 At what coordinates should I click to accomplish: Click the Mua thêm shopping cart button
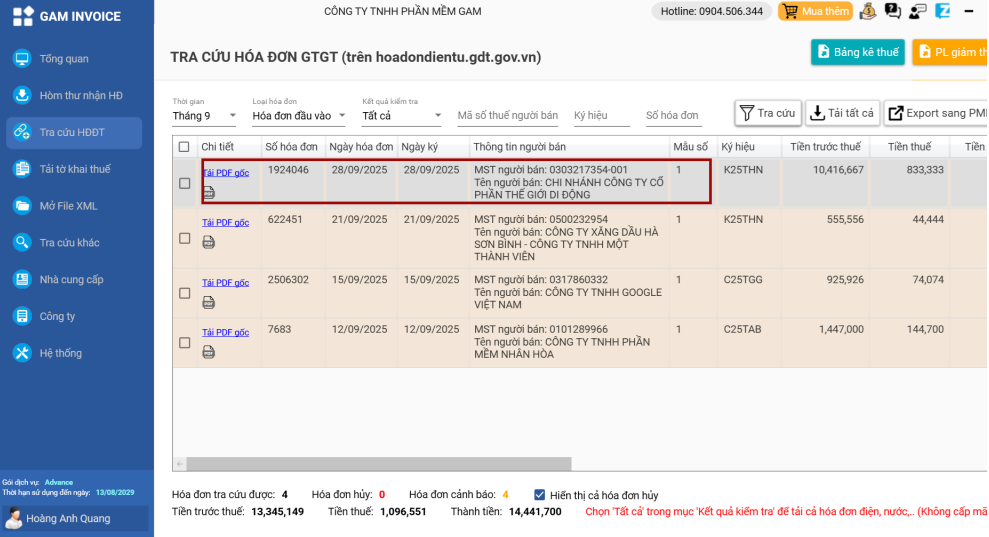click(x=816, y=12)
